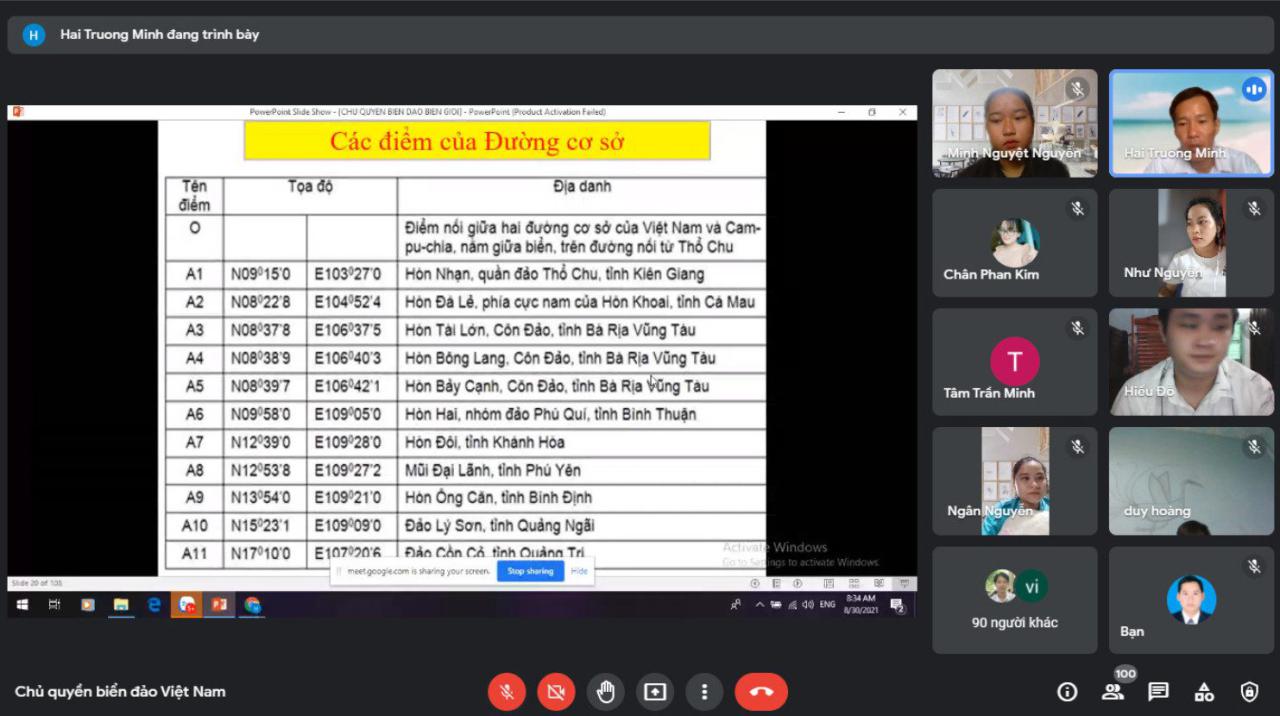Turn on the camera
Image resolution: width=1280 pixels, height=716 pixels.
(556, 692)
